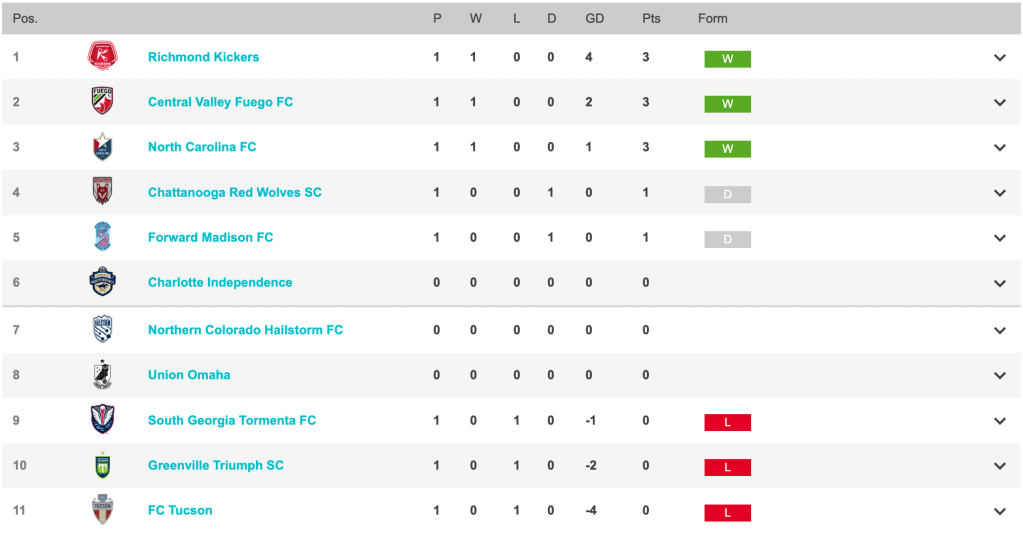Expand the FC Tucson row chevron
The image size is (1023, 549).
point(1000,511)
